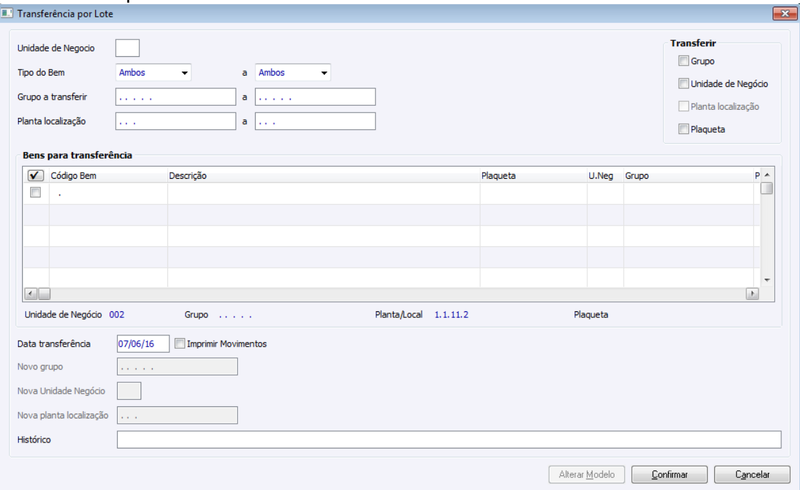Click the grid vertical scroll down arrow
Screen dimensions: 800x490
[767, 280]
